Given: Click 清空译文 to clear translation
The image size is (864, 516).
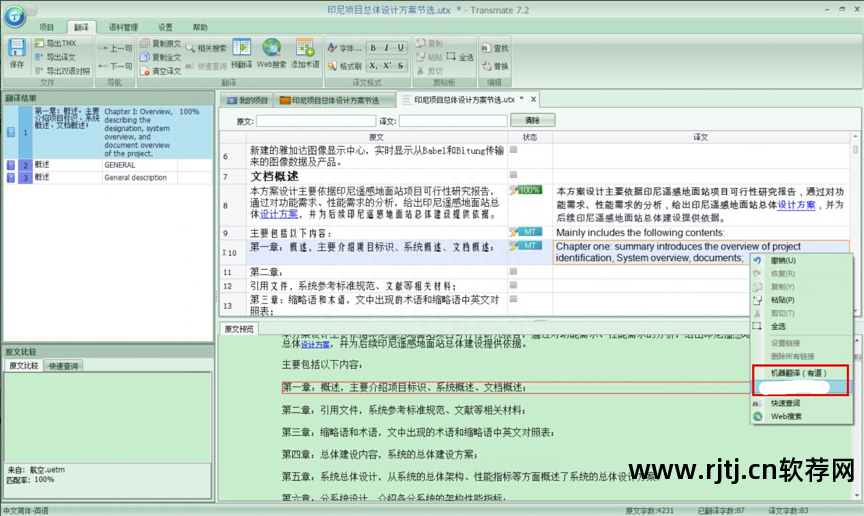Looking at the screenshot, I should tap(160, 71).
